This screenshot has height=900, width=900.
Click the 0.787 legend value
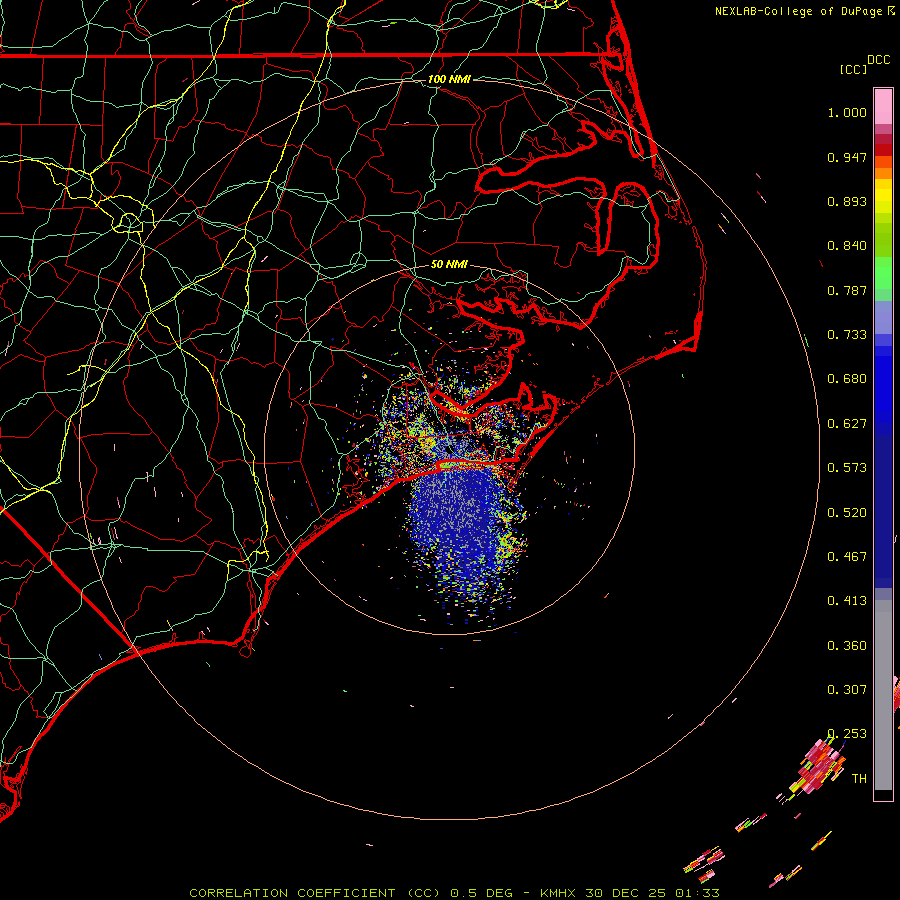(847, 290)
